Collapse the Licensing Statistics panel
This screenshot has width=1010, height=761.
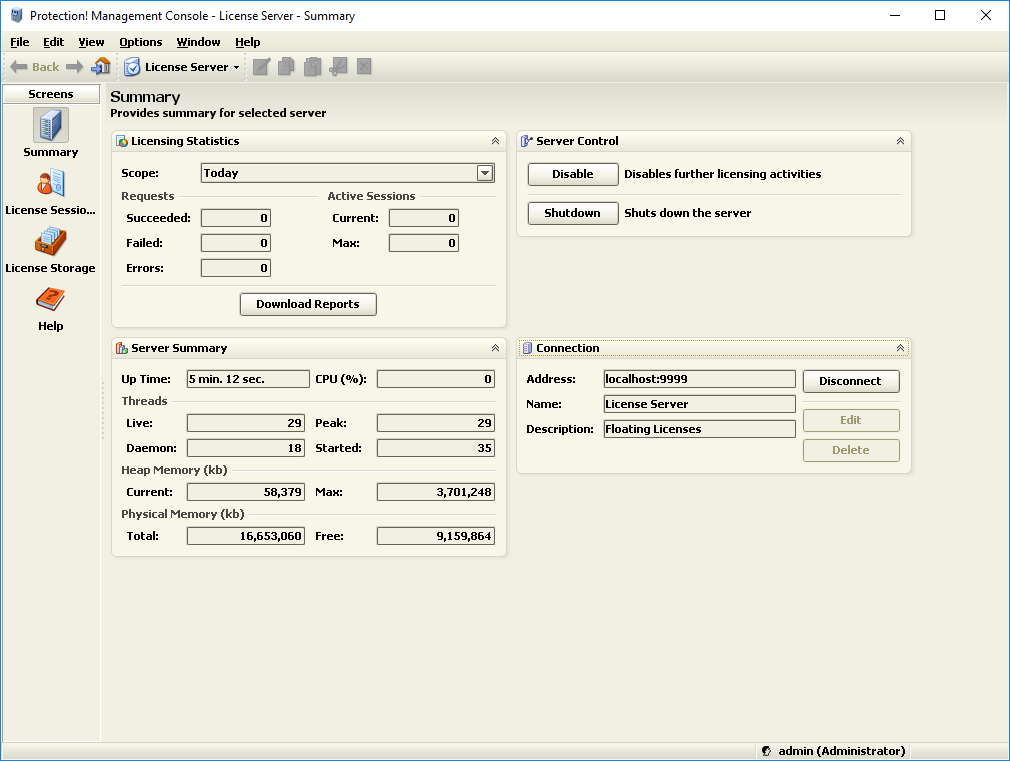[495, 141]
